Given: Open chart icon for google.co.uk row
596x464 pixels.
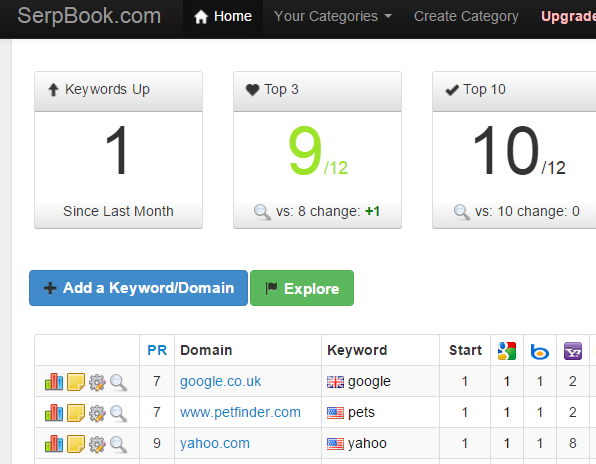Looking at the screenshot, I should (54, 382).
